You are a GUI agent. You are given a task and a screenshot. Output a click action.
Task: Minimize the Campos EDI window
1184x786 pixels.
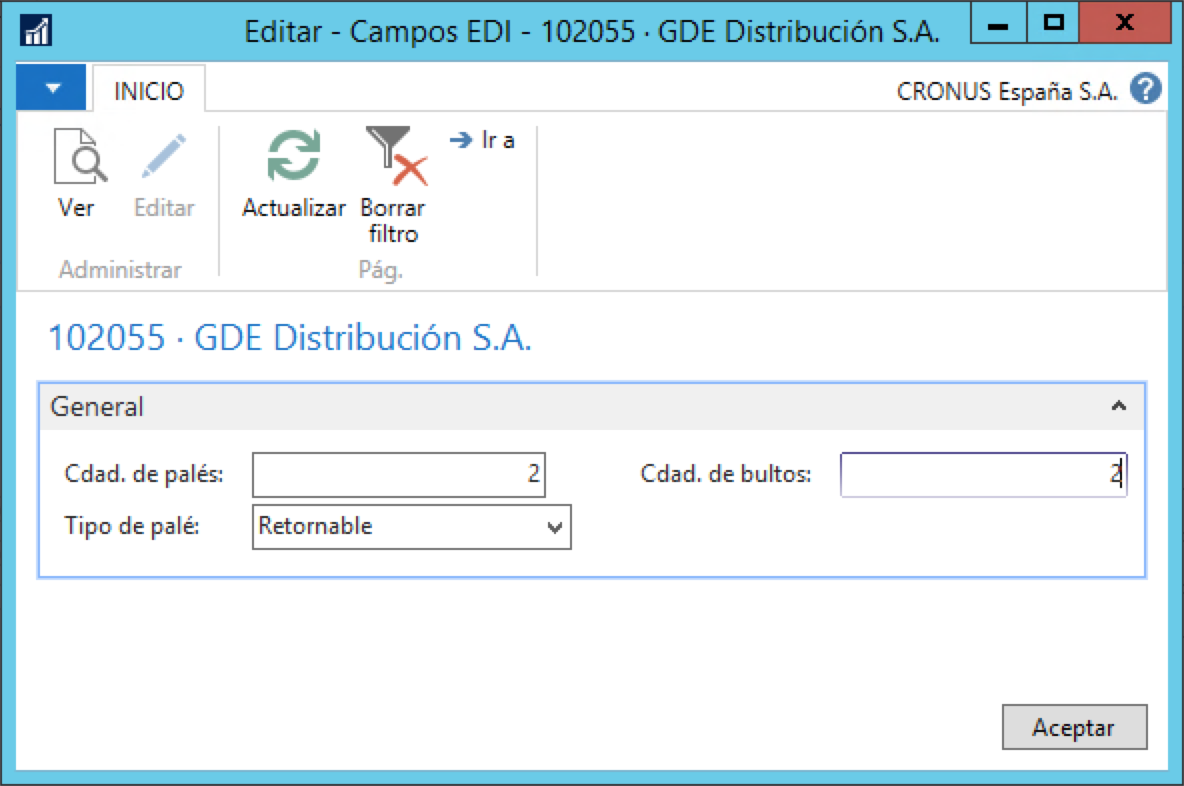(x=998, y=23)
